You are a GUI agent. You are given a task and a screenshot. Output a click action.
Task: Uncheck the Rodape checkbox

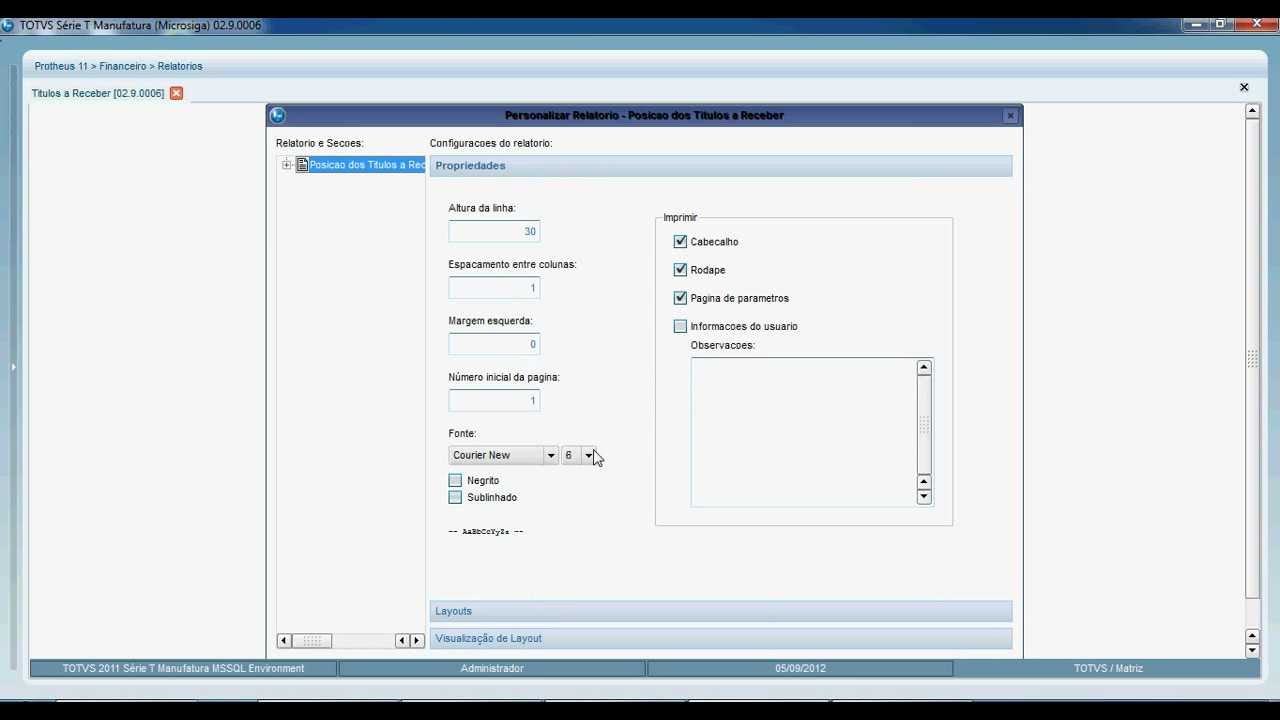[680, 270]
